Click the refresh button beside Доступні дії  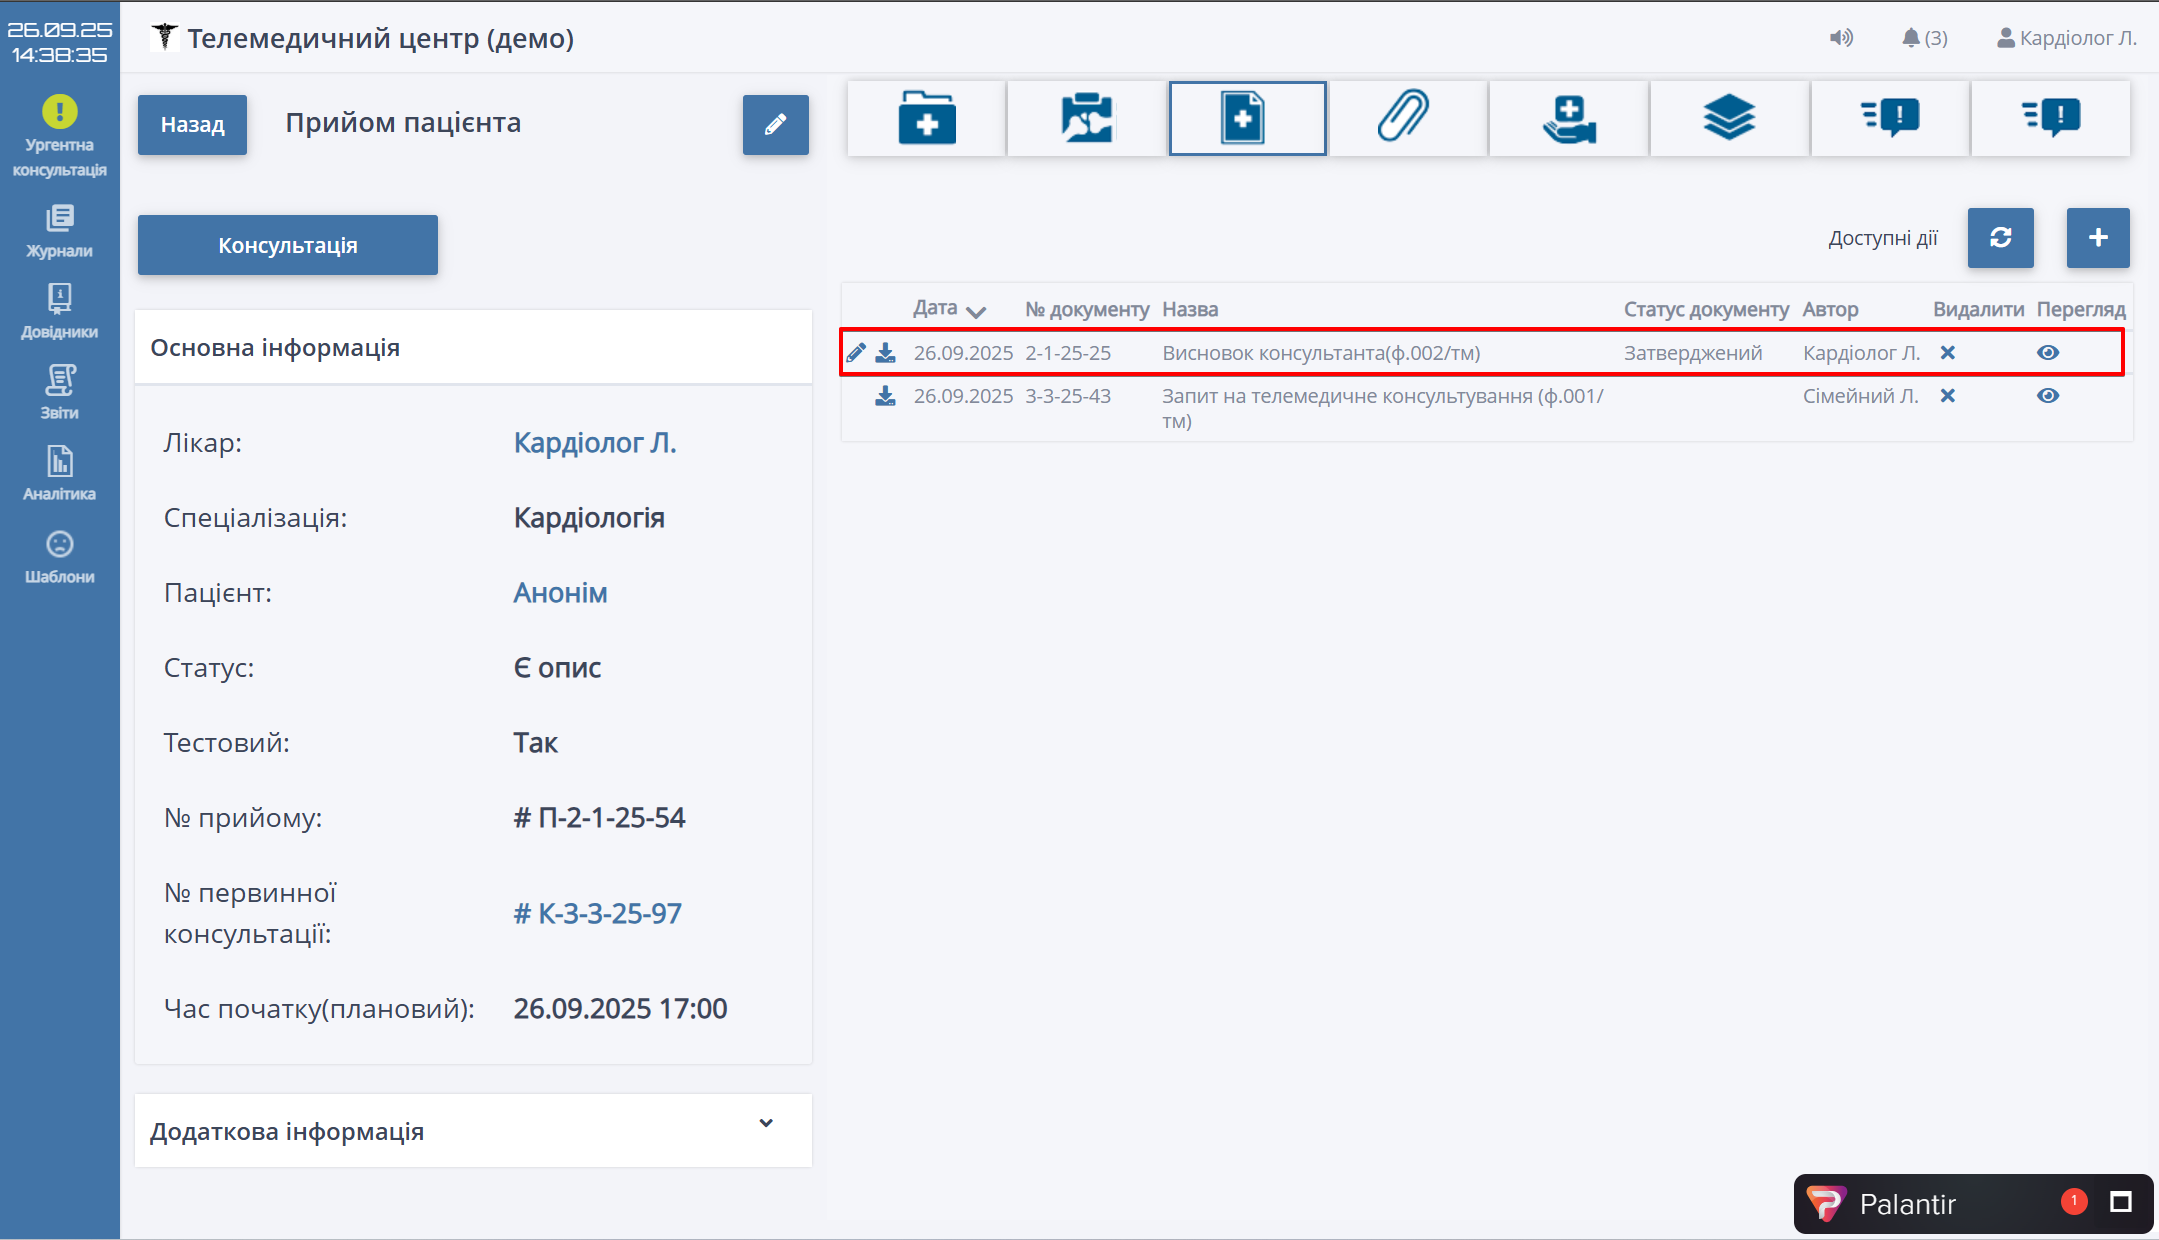2000,238
